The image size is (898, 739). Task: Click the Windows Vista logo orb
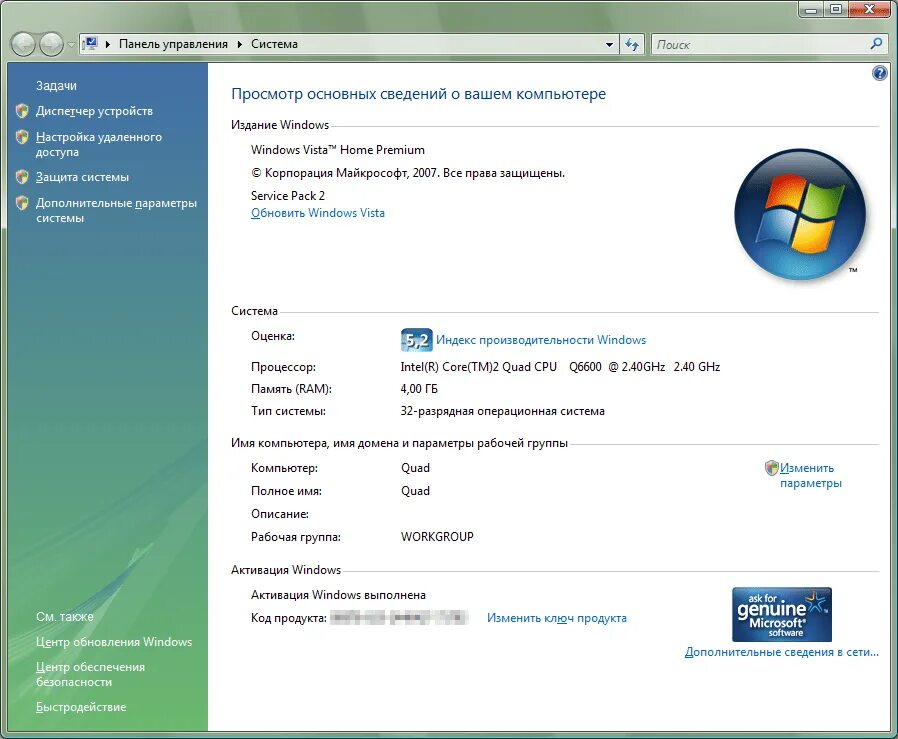tap(800, 215)
